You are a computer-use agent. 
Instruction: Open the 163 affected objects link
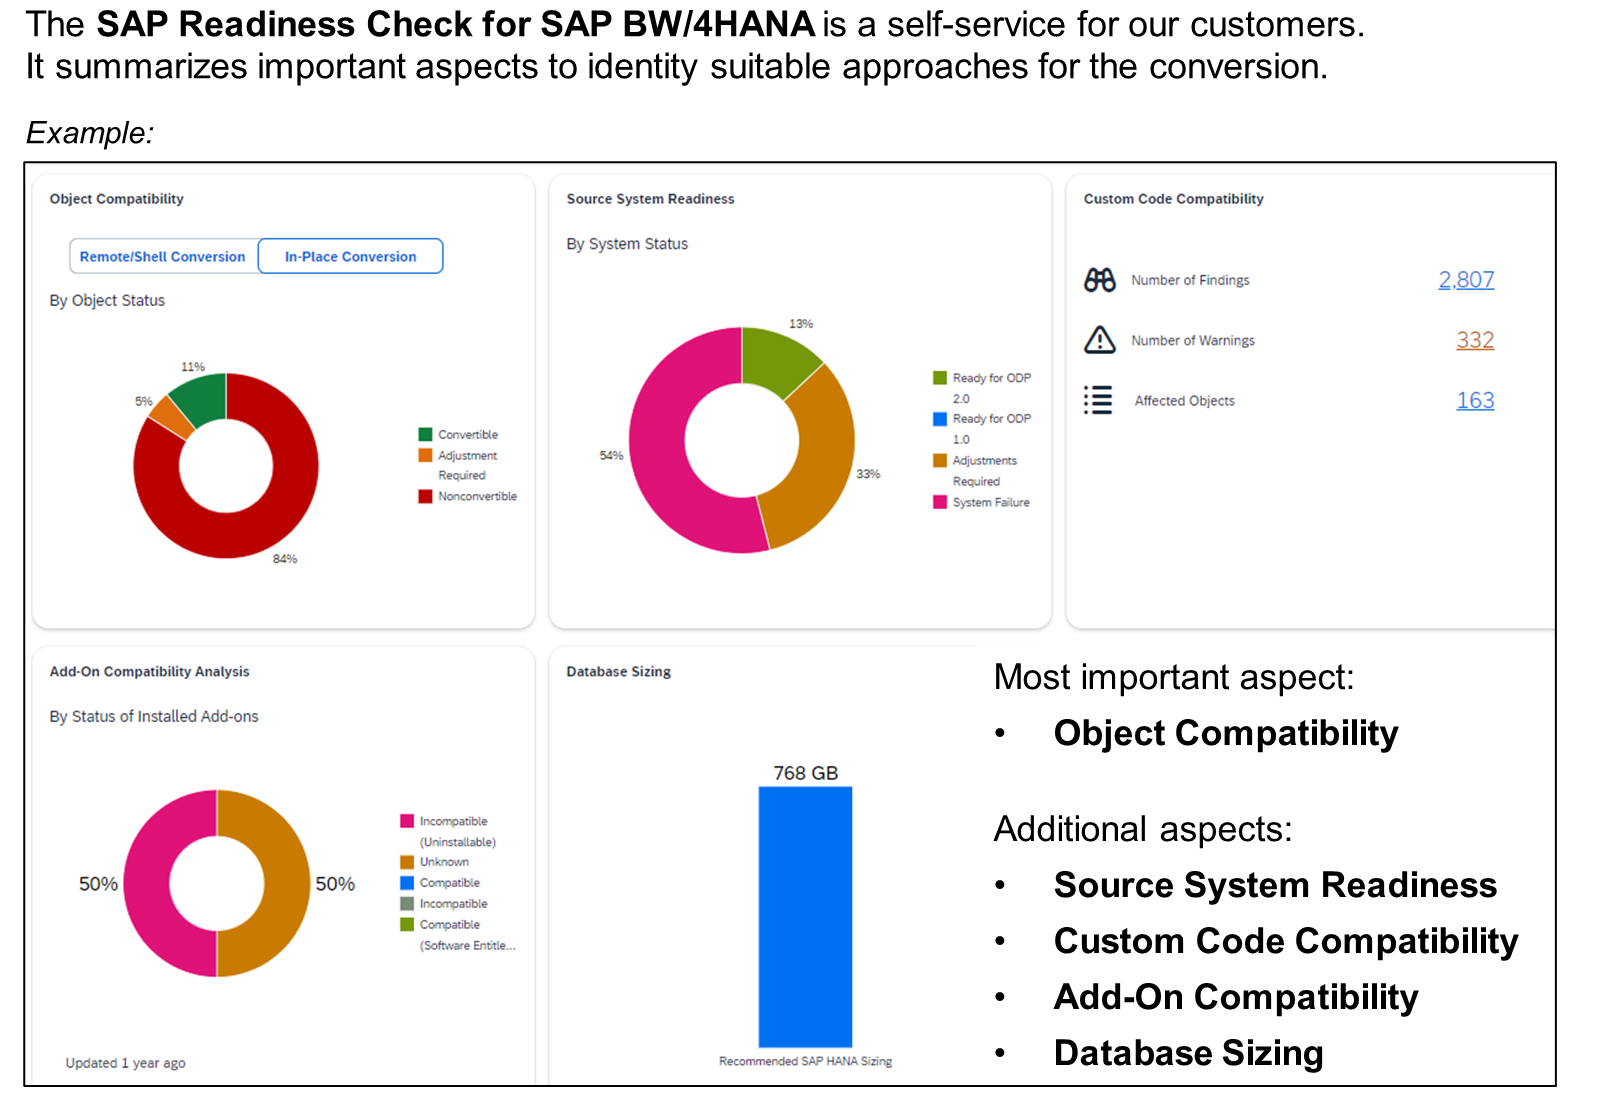coord(1475,400)
